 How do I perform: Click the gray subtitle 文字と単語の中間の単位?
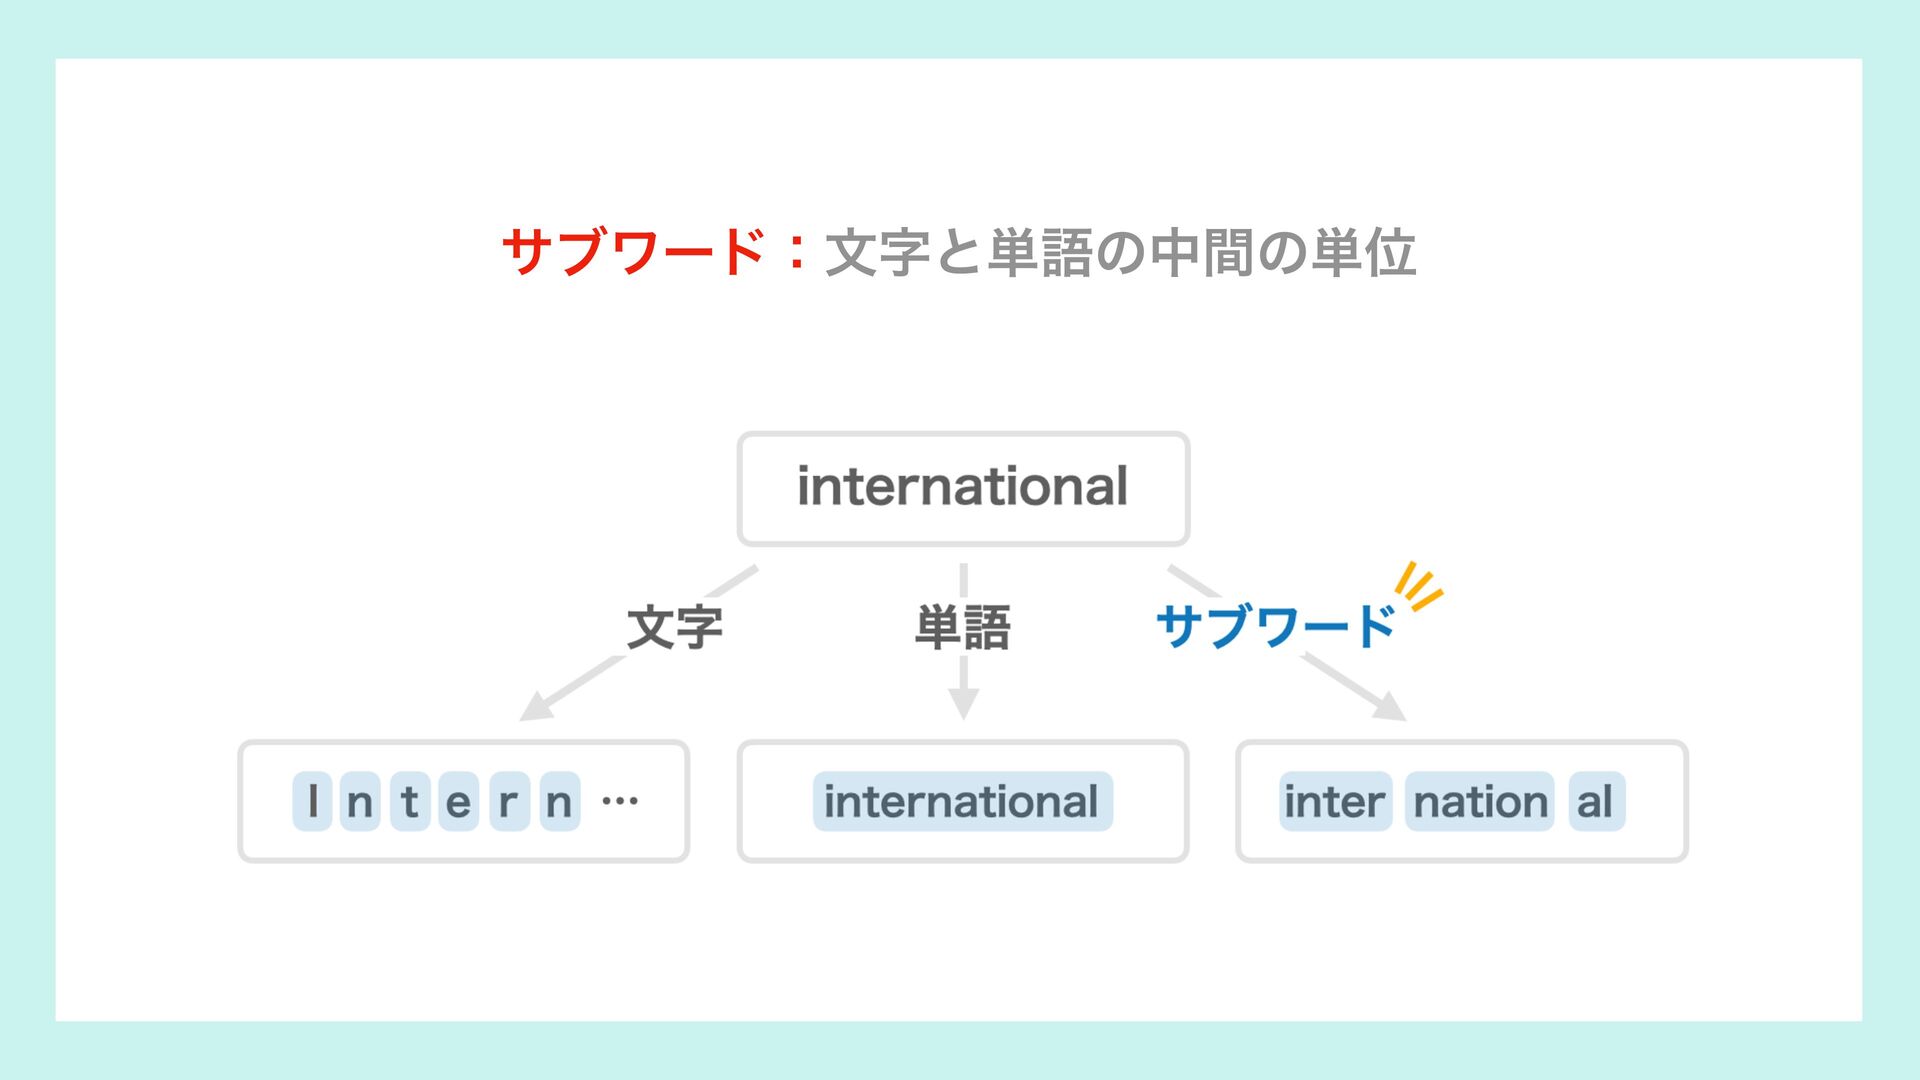tap(1120, 252)
